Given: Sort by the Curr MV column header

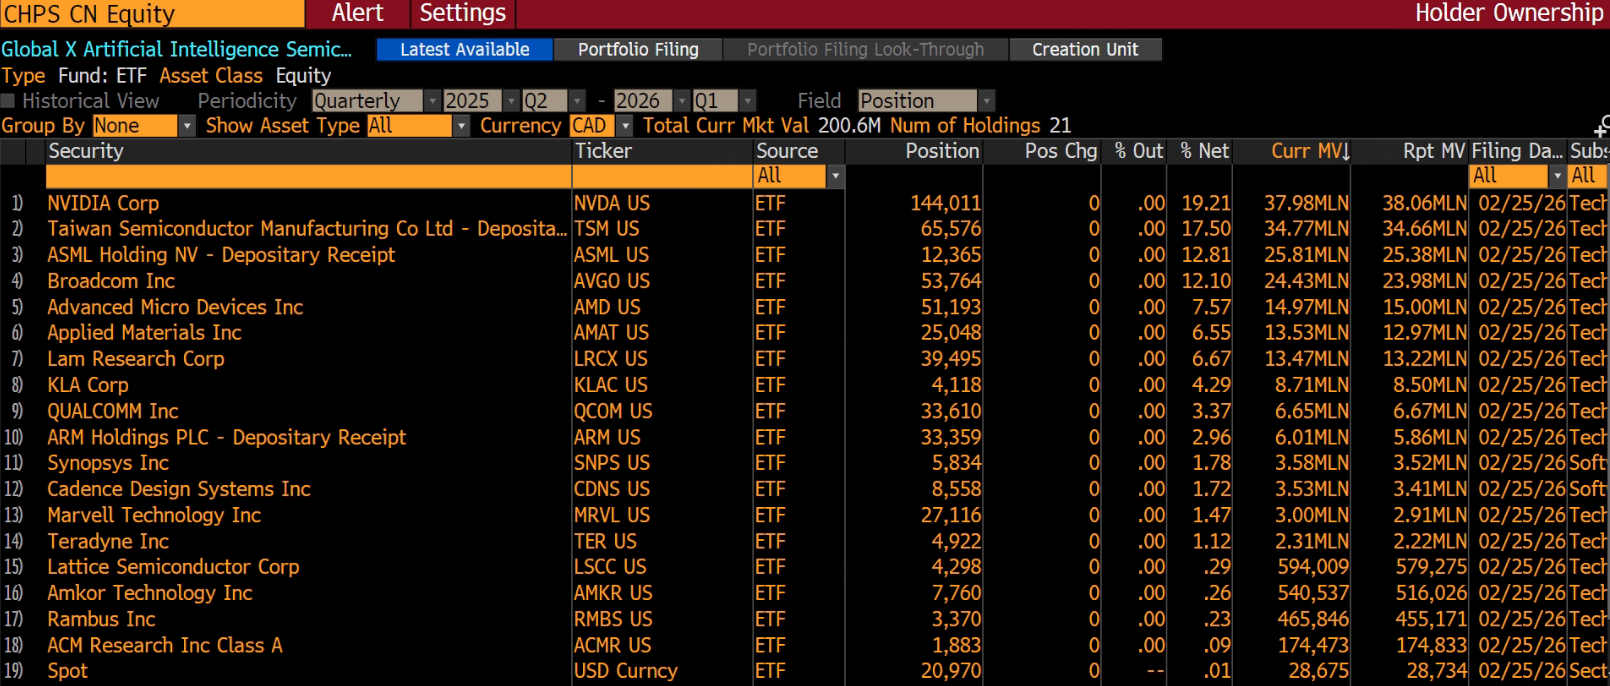Looking at the screenshot, I should click(1308, 151).
